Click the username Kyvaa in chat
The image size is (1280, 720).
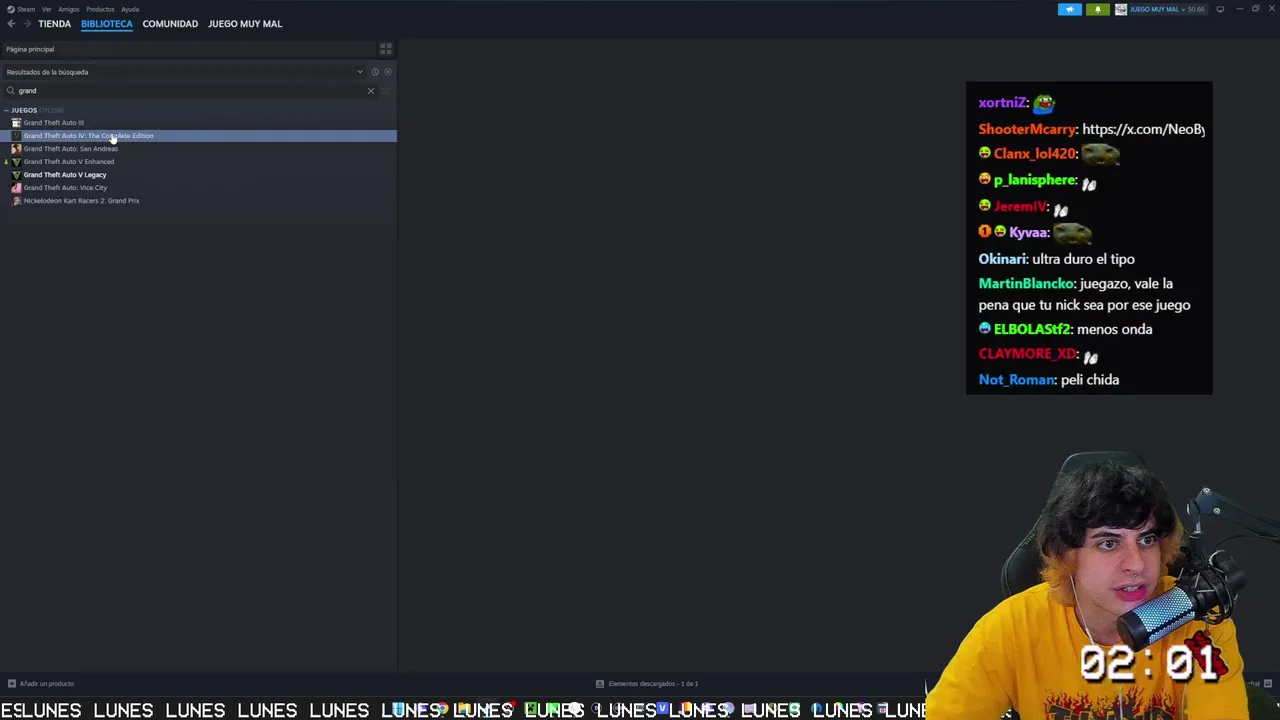pyautogui.click(x=1028, y=233)
